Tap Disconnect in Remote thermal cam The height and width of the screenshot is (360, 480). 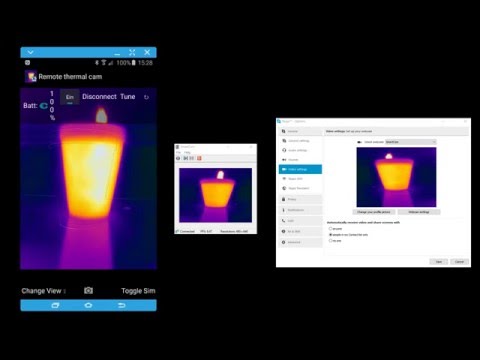[x=99, y=97]
